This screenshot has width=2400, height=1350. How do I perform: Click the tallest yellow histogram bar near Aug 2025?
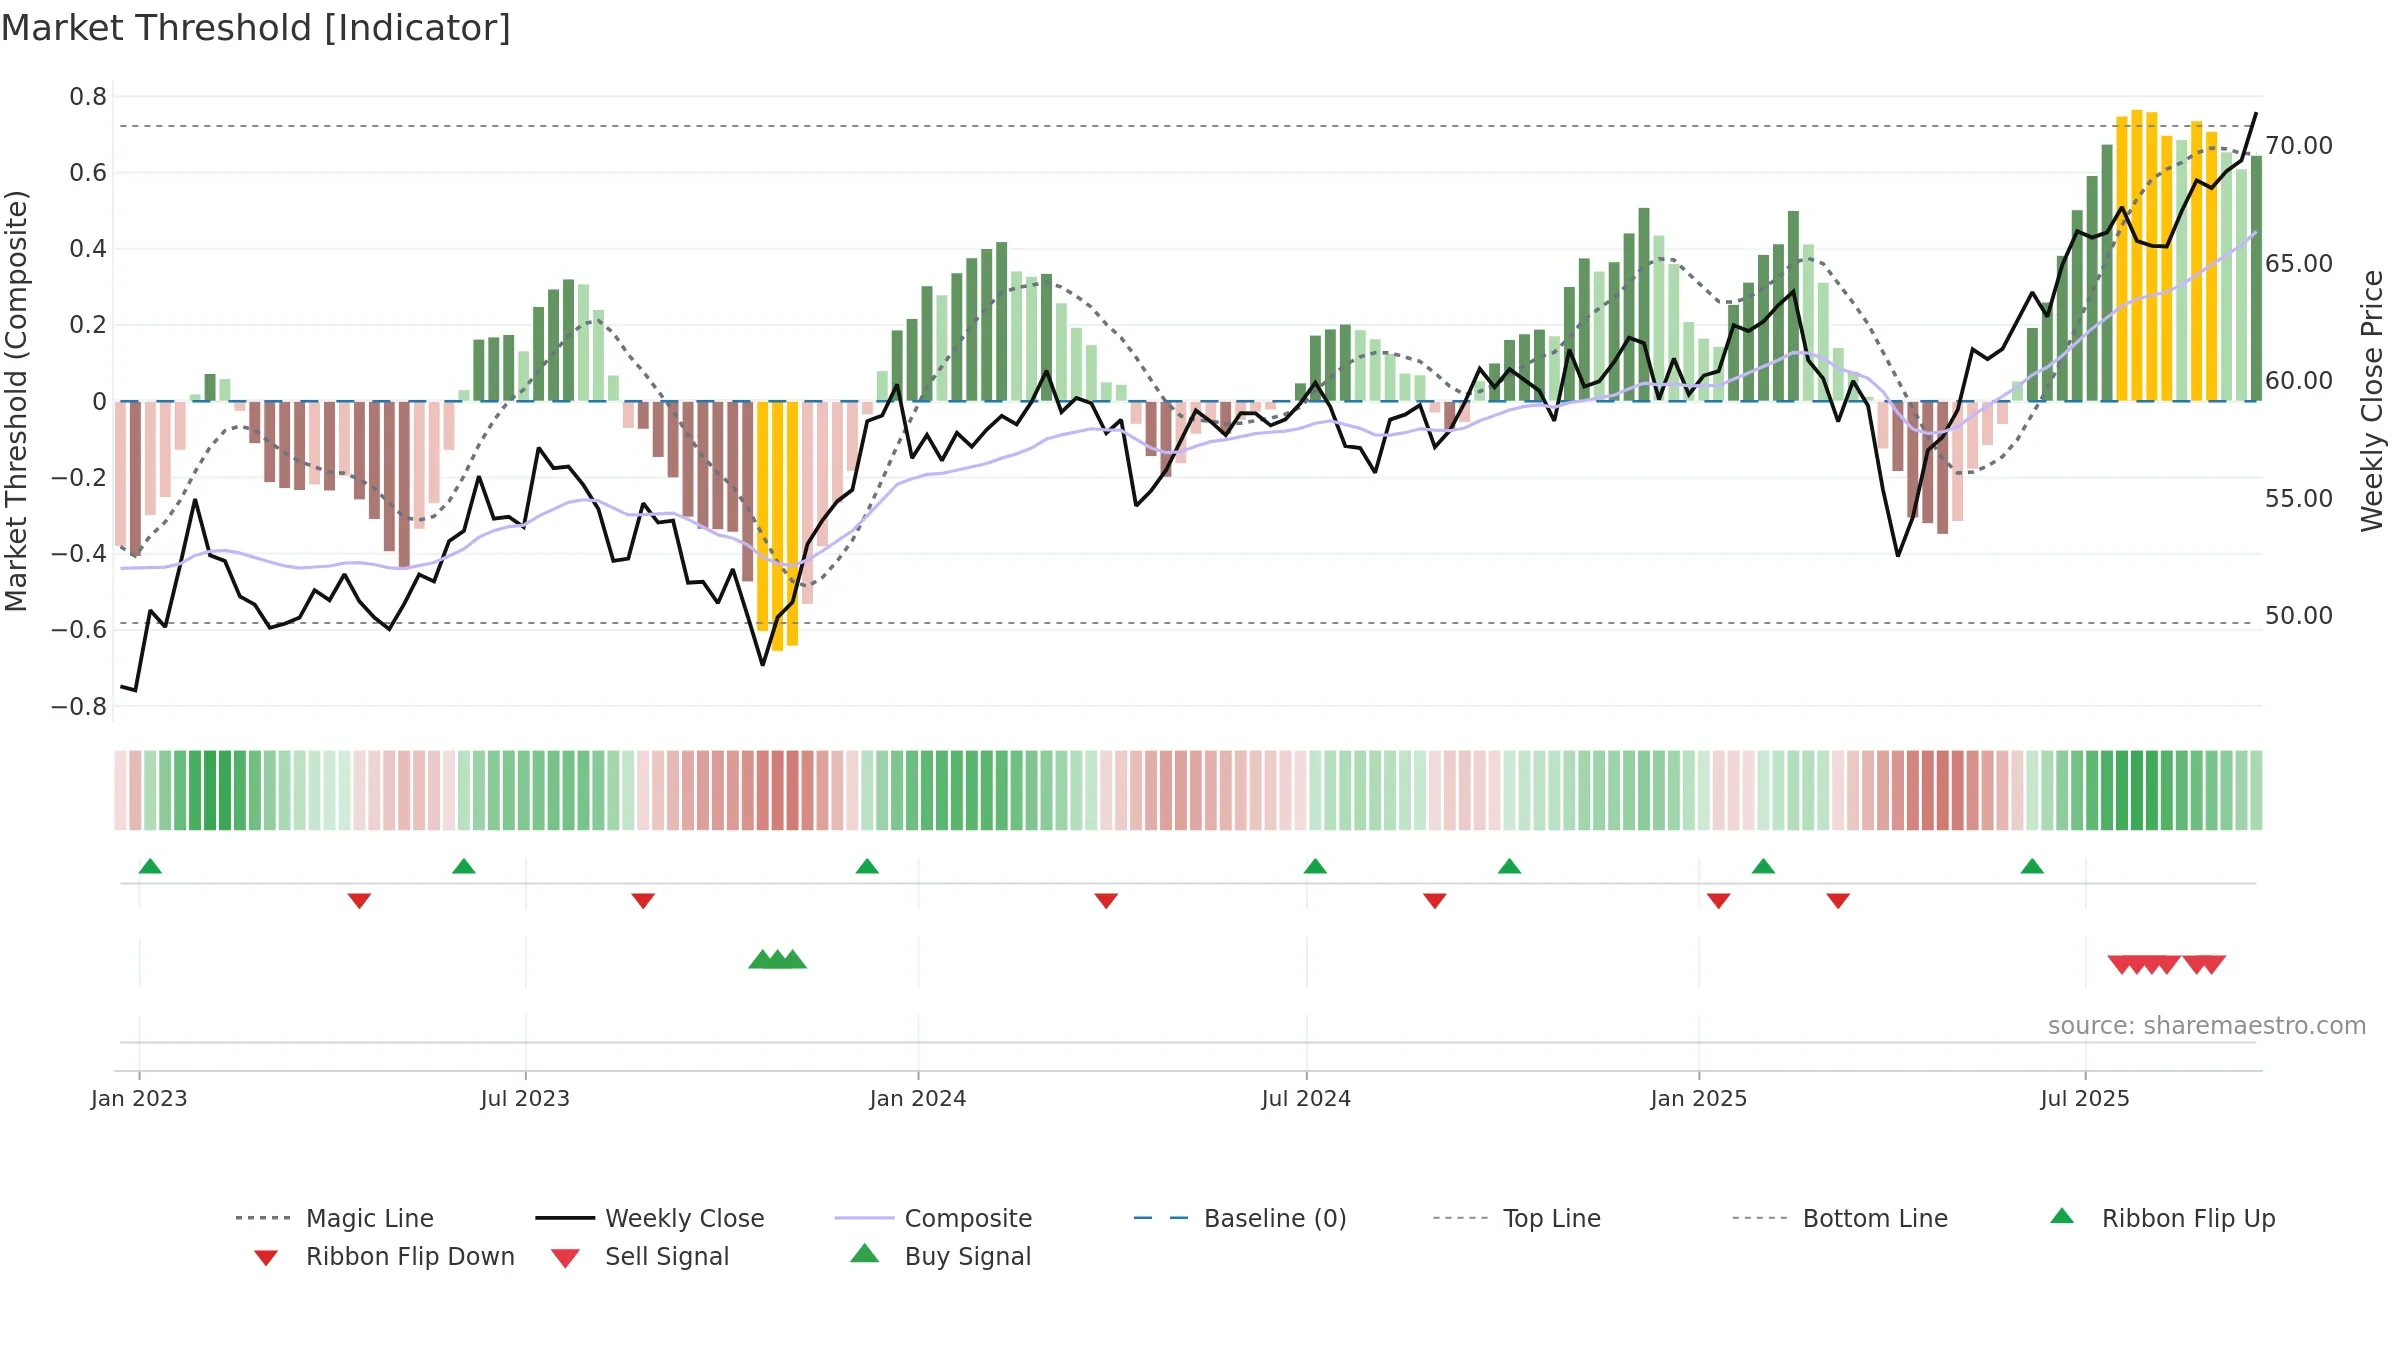click(2137, 255)
